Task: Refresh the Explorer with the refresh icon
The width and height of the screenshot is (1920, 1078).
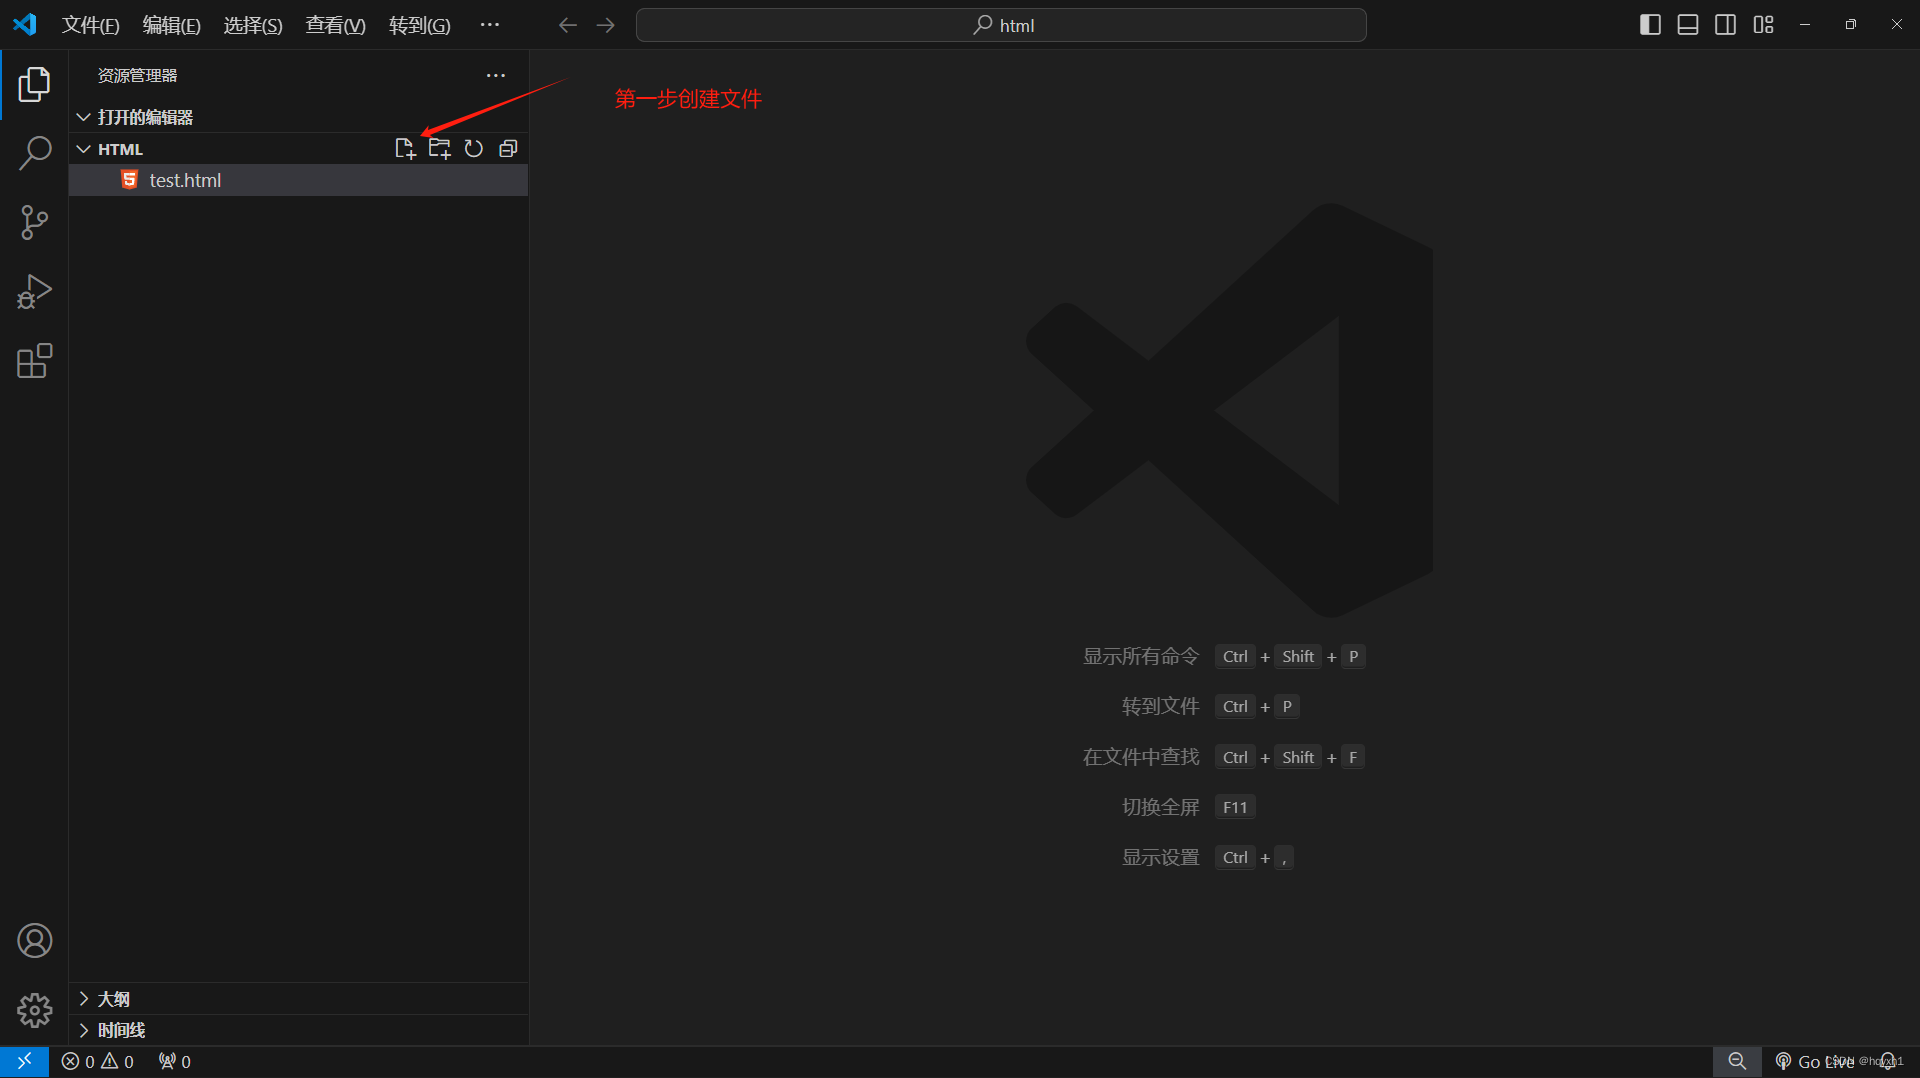Action: point(474,149)
